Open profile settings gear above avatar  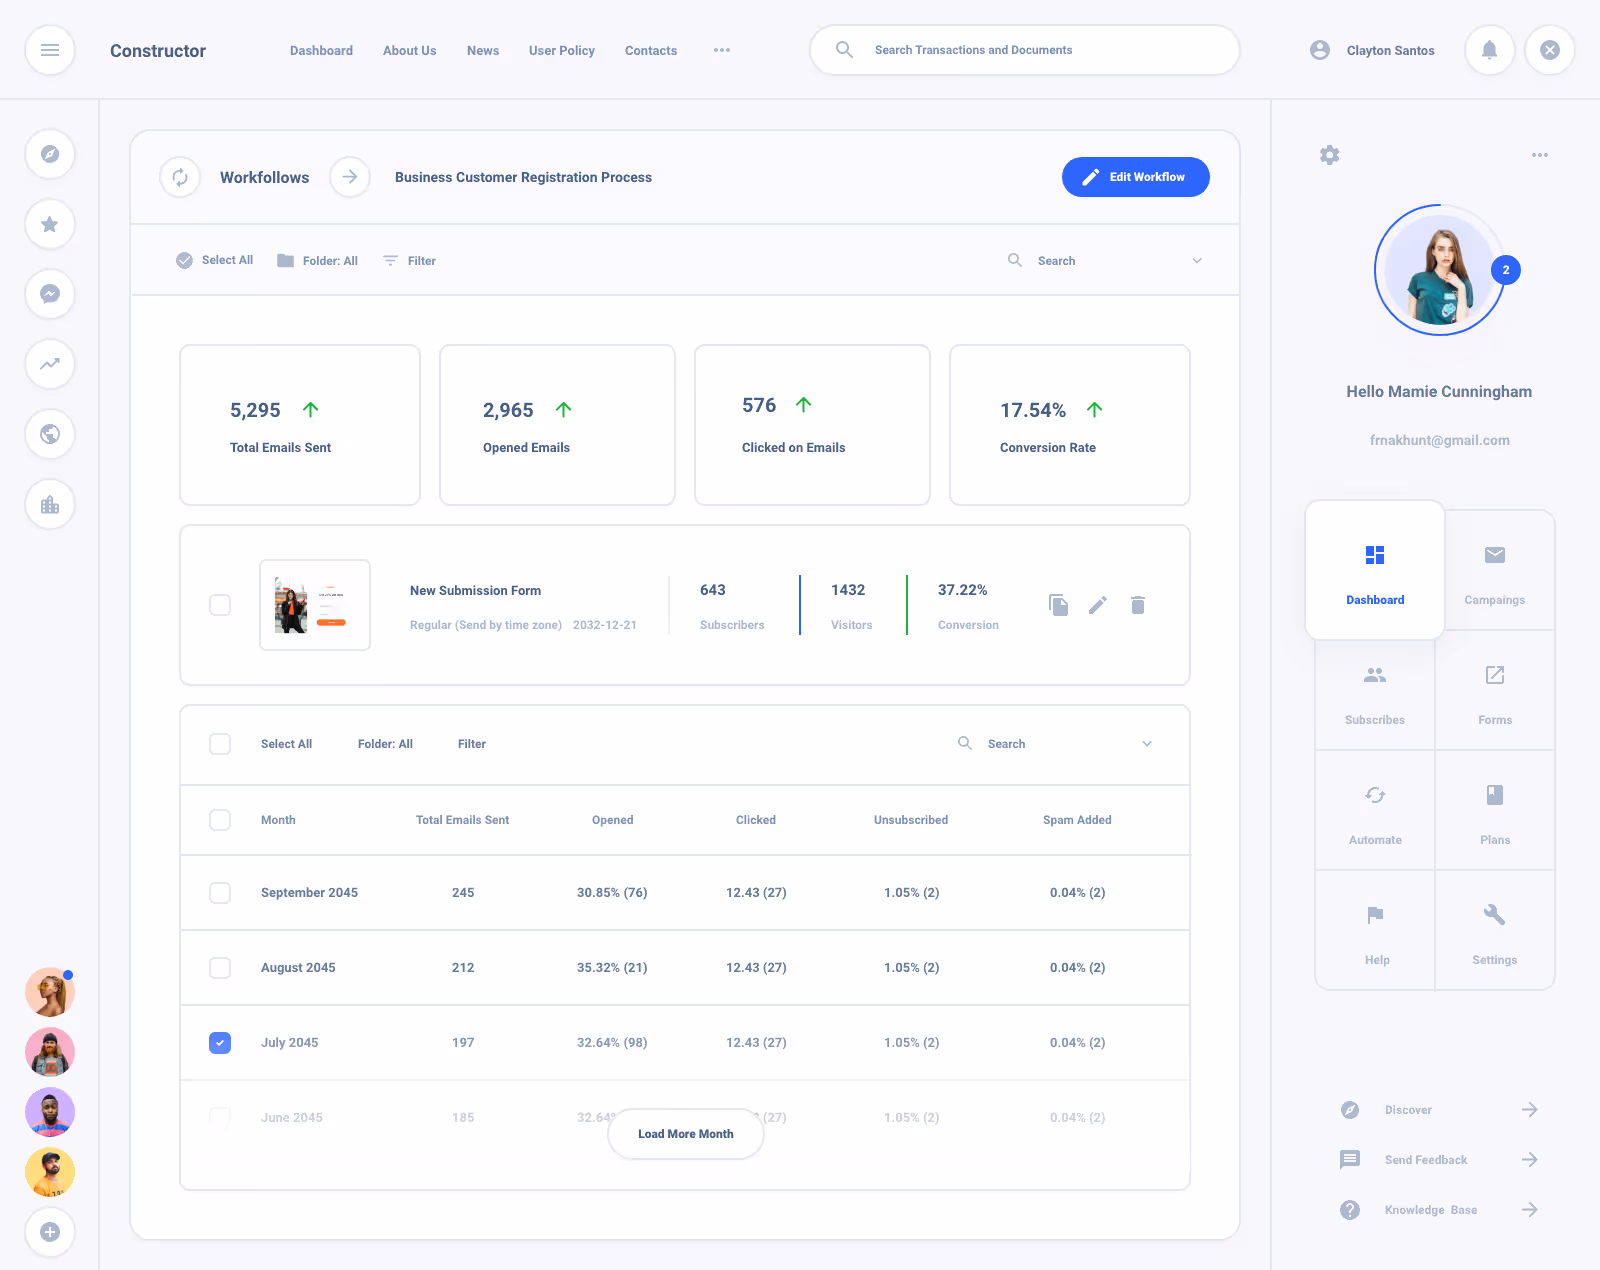(x=1329, y=155)
